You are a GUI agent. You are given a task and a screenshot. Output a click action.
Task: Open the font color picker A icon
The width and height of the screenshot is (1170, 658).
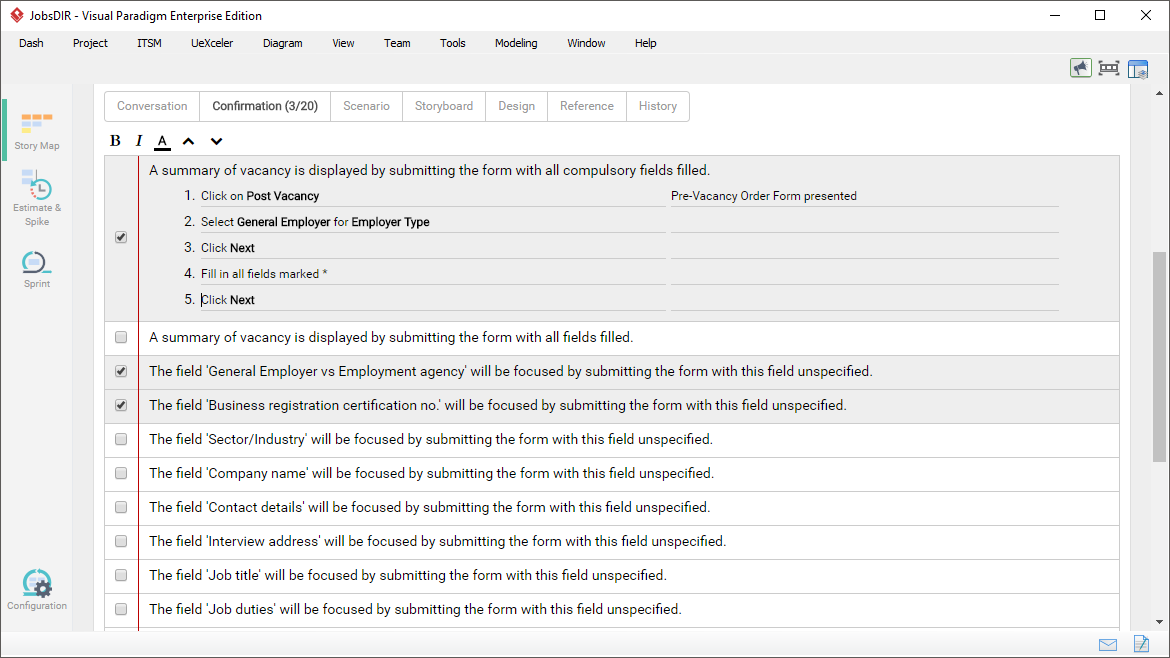coord(162,140)
